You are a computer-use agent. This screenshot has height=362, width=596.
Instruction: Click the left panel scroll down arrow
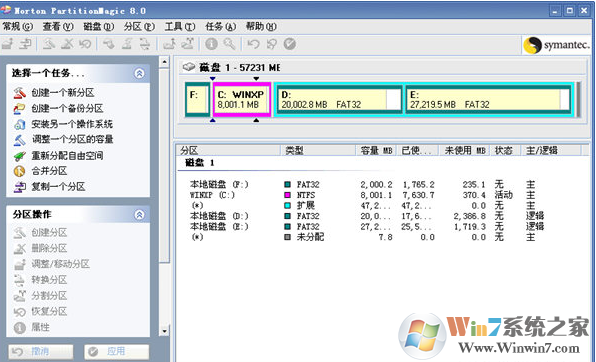click(x=164, y=331)
